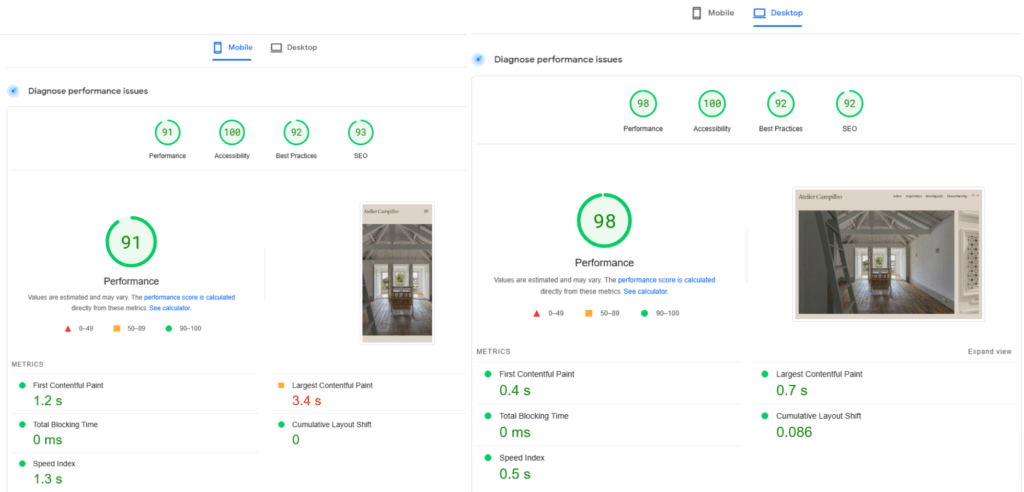The height and width of the screenshot is (492, 1024).
Task: Click green circle 90–100 legend icon in desktop report
Action: (644, 314)
